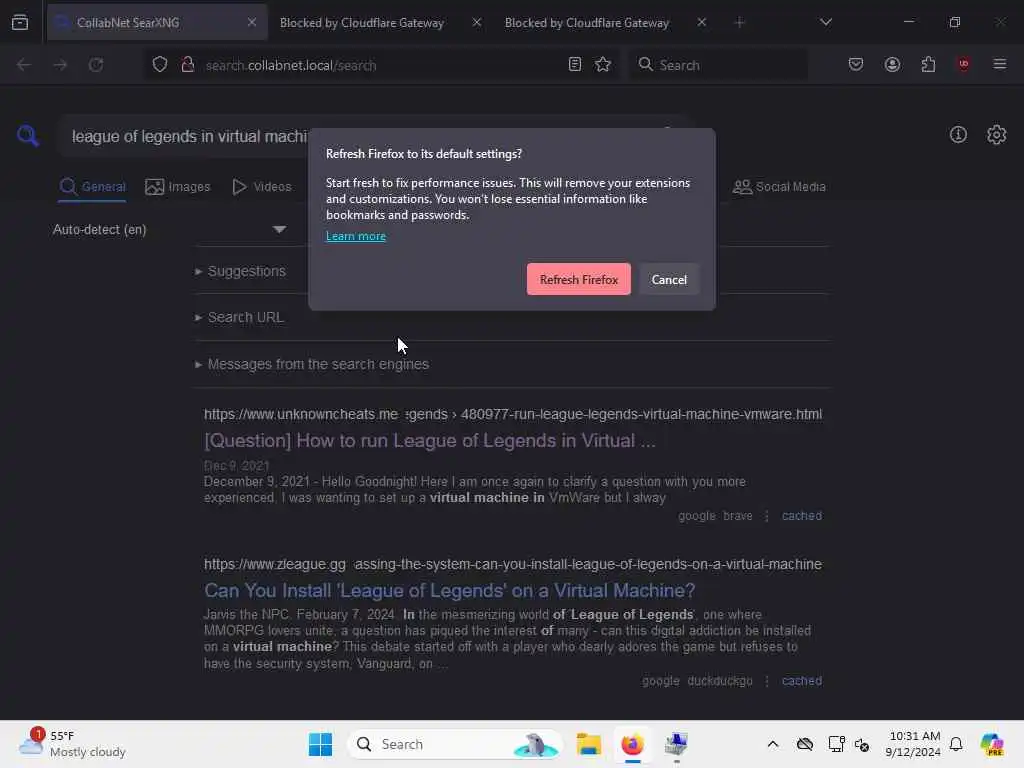Open SearXNG preferences gear icon
Image resolution: width=1024 pixels, height=768 pixels.
[996, 135]
